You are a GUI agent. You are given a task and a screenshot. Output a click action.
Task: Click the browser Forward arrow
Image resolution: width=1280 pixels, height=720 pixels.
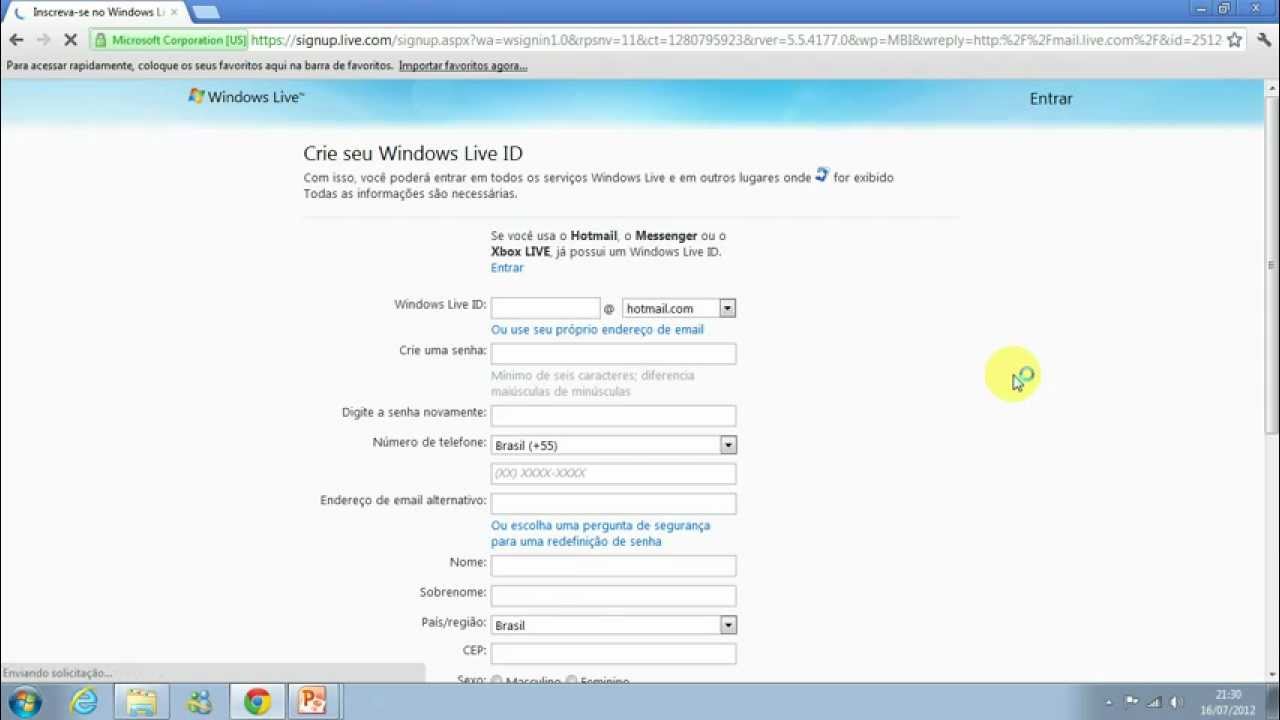click(x=43, y=40)
